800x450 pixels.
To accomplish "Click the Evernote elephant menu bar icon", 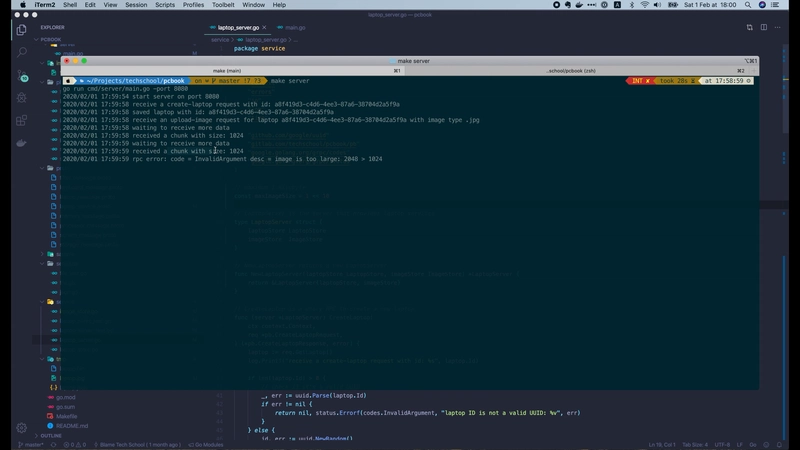I will (x=567, y=5).
